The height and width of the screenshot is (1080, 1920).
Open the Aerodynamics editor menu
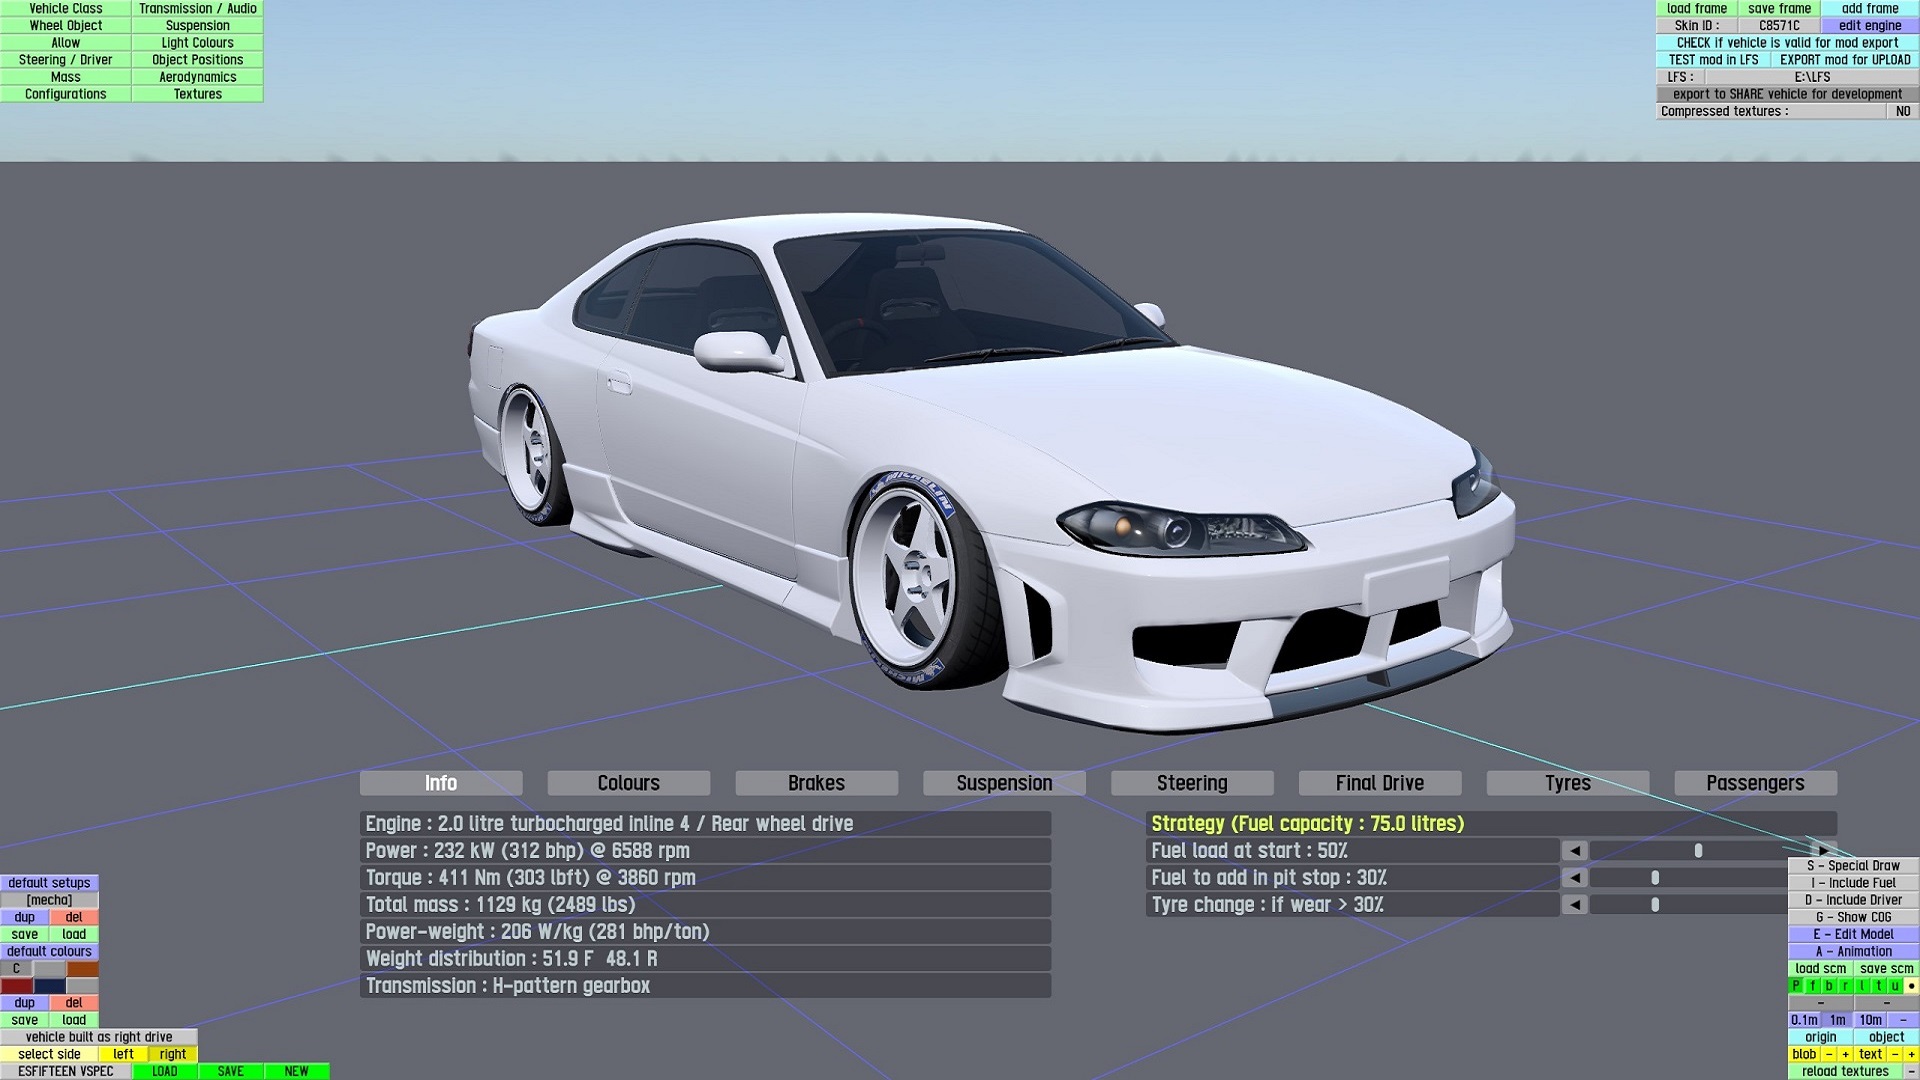(197, 77)
